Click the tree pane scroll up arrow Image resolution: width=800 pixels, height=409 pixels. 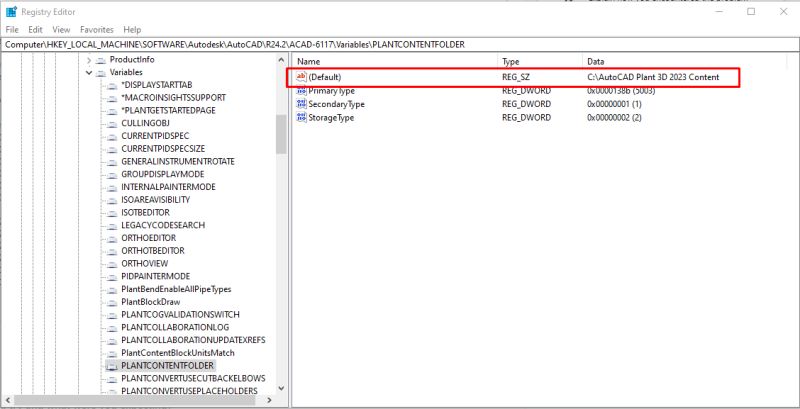(x=281, y=60)
